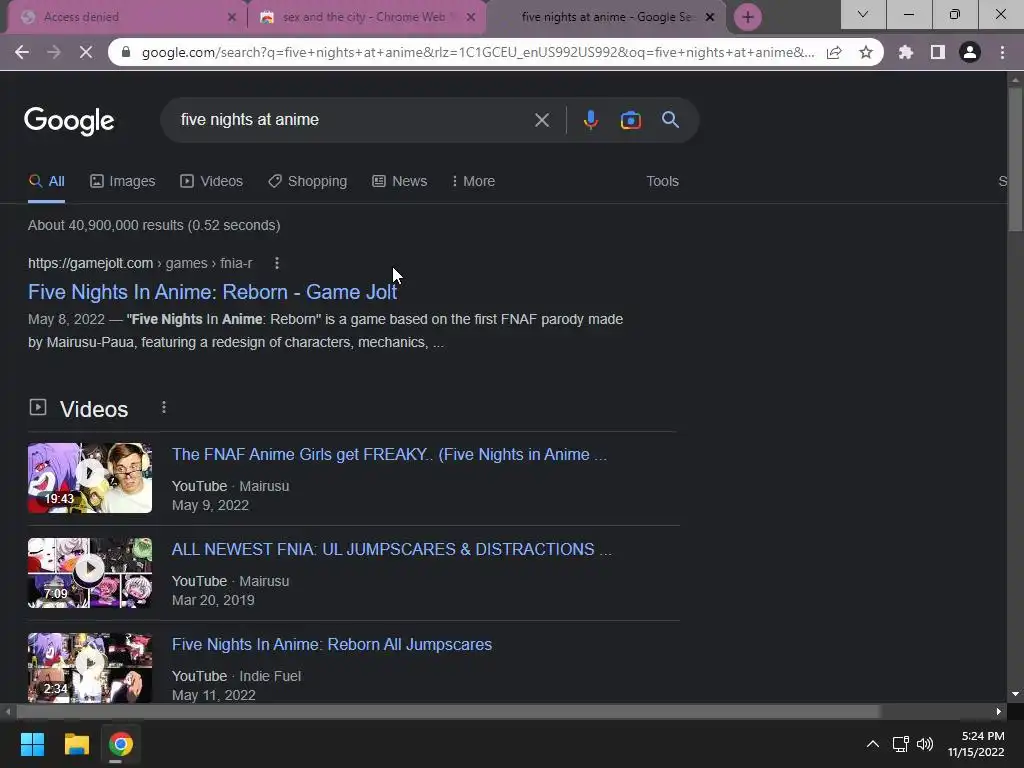Viewport: 1024px width, 768px height.
Task: Click the horizontal scrollbar thumb
Action: coord(448,711)
